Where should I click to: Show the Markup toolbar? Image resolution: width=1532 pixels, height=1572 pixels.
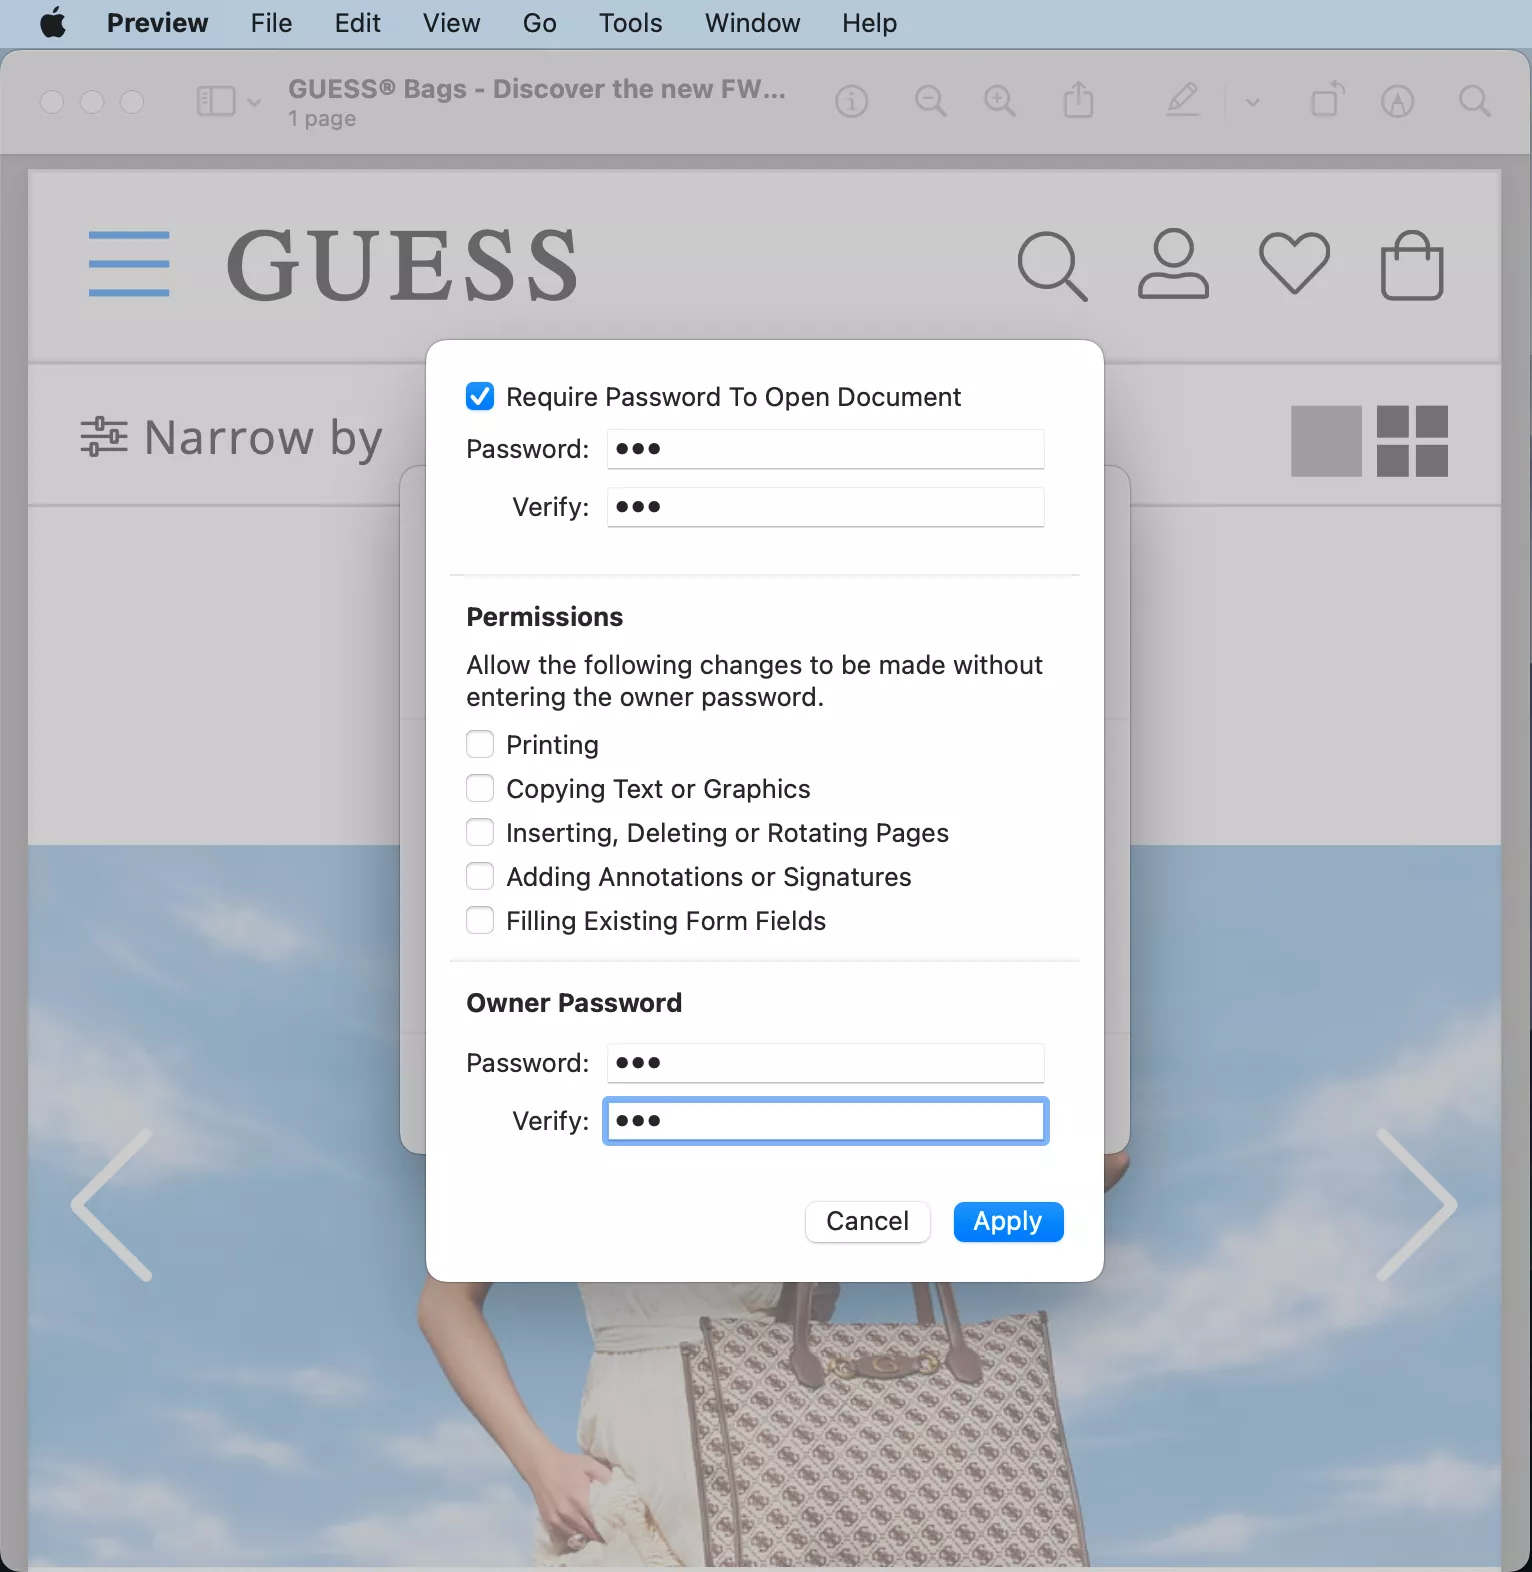tap(1397, 101)
